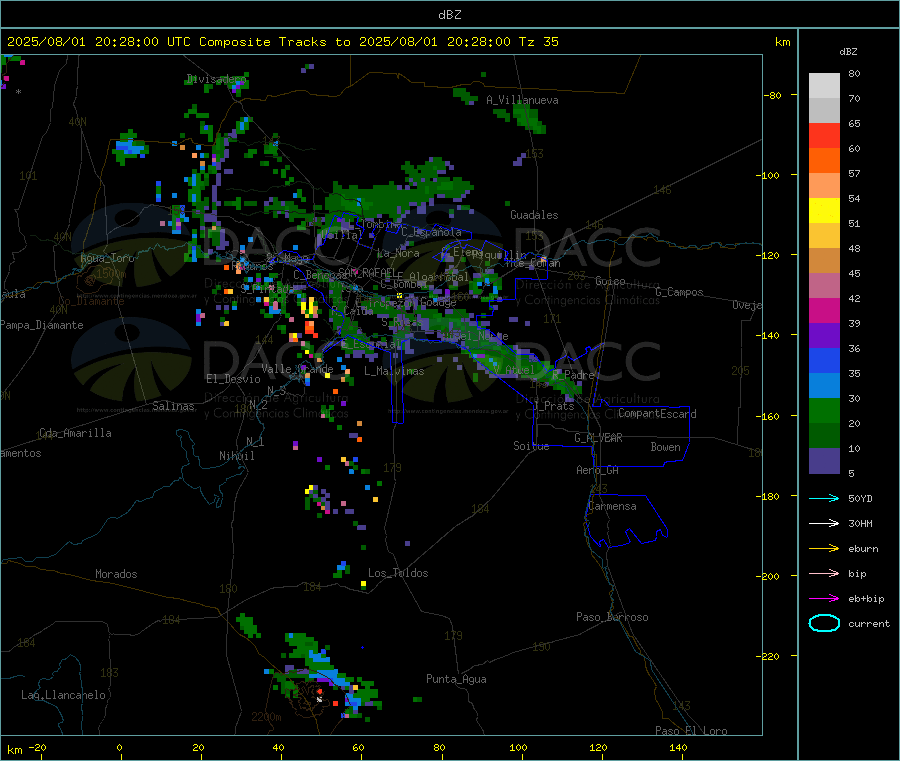Select the magenta 39-42 dBZ legend swatch
The image size is (900, 761).
tap(824, 310)
